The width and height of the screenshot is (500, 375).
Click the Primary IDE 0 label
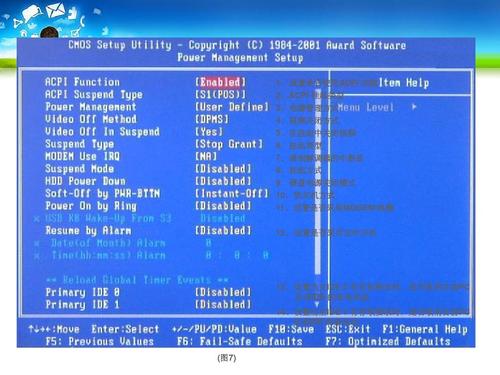pyautogui.click(x=82, y=292)
